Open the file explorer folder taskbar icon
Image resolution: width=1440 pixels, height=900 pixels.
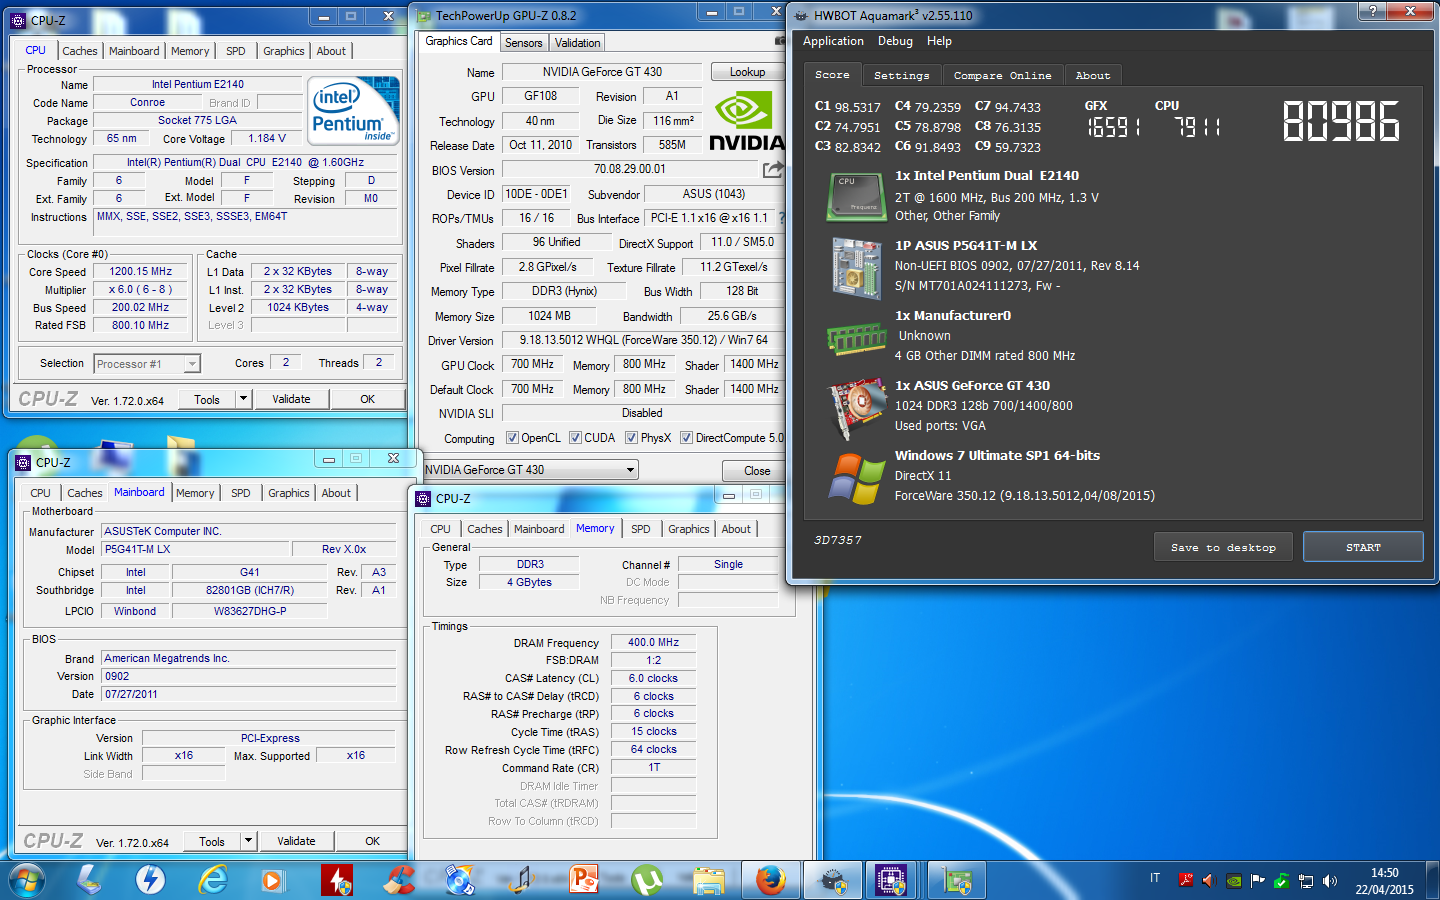point(709,880)
